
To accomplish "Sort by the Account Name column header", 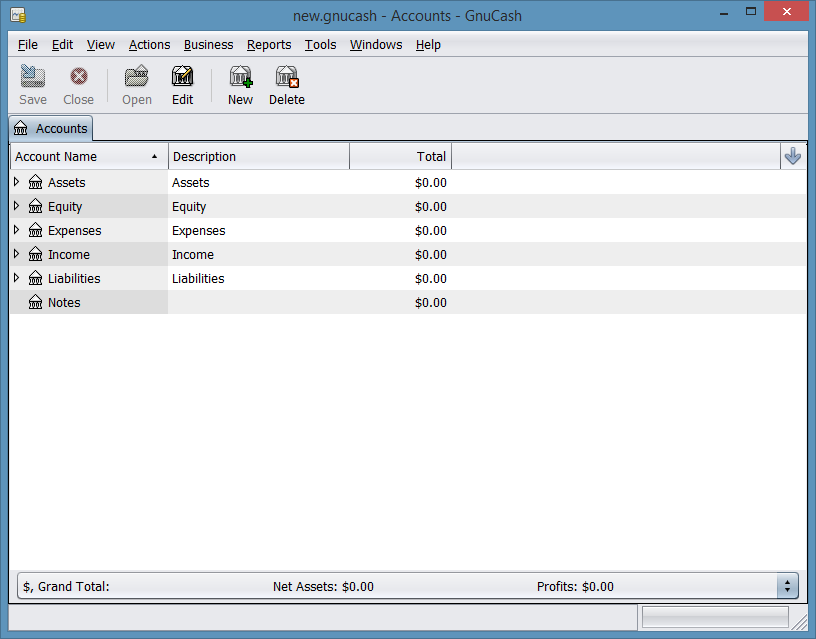I will [89, 156].
